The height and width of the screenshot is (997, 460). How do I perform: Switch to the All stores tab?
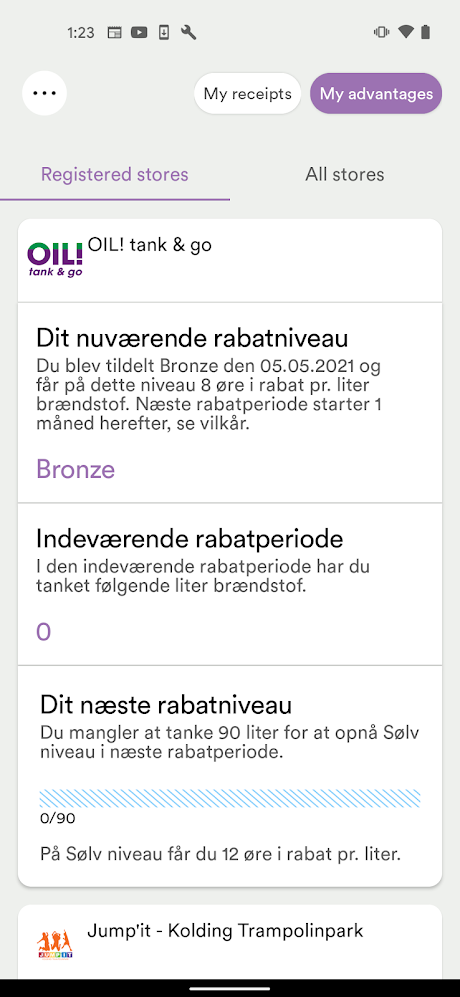click(x=345, y=174)
